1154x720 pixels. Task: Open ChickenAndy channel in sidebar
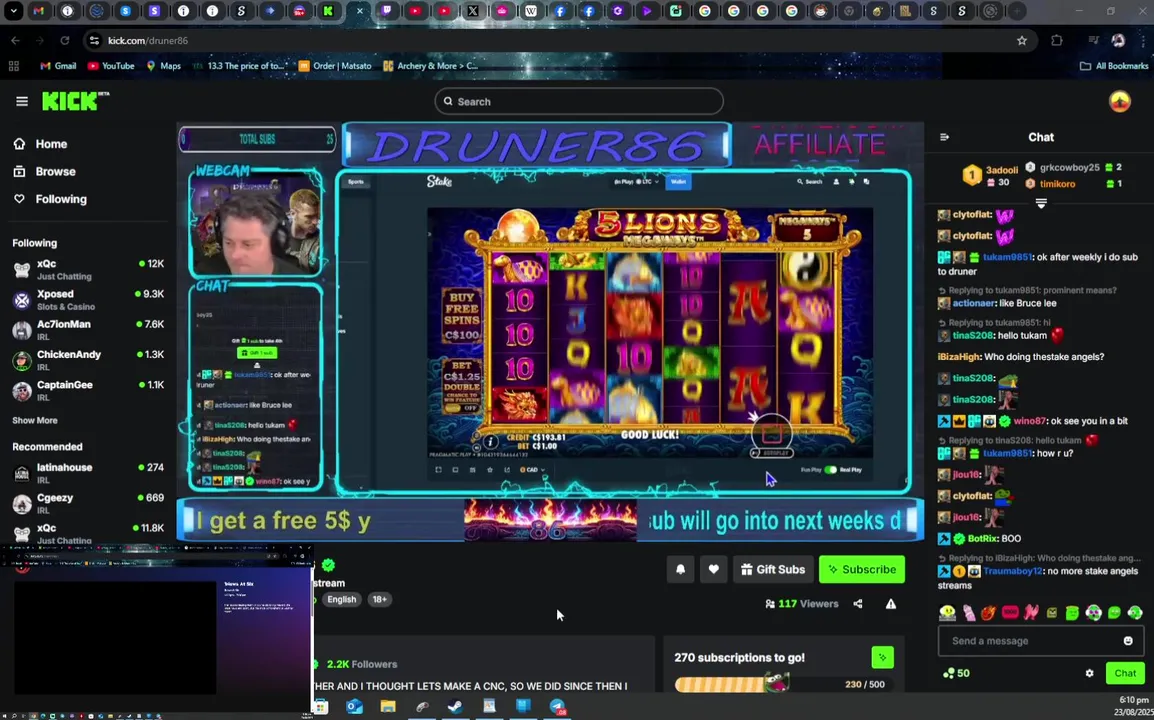(x=88, y=360)
